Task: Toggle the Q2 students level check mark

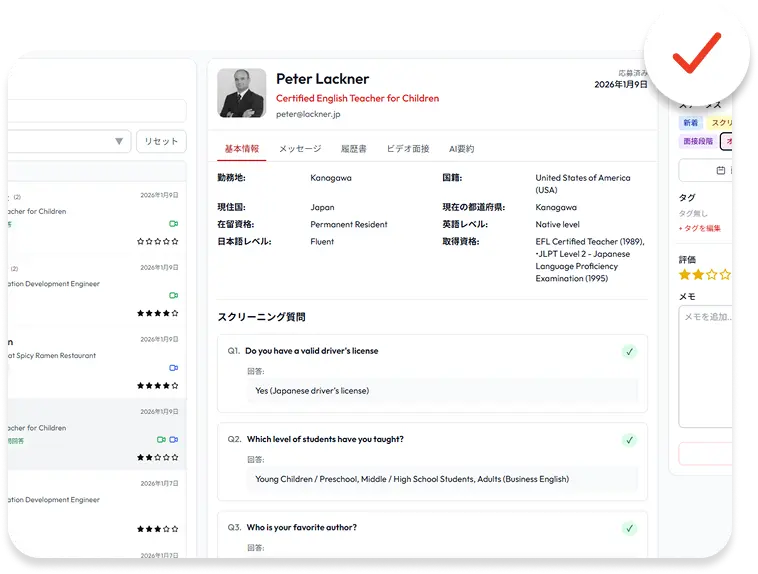Action: tap(629, 441)
